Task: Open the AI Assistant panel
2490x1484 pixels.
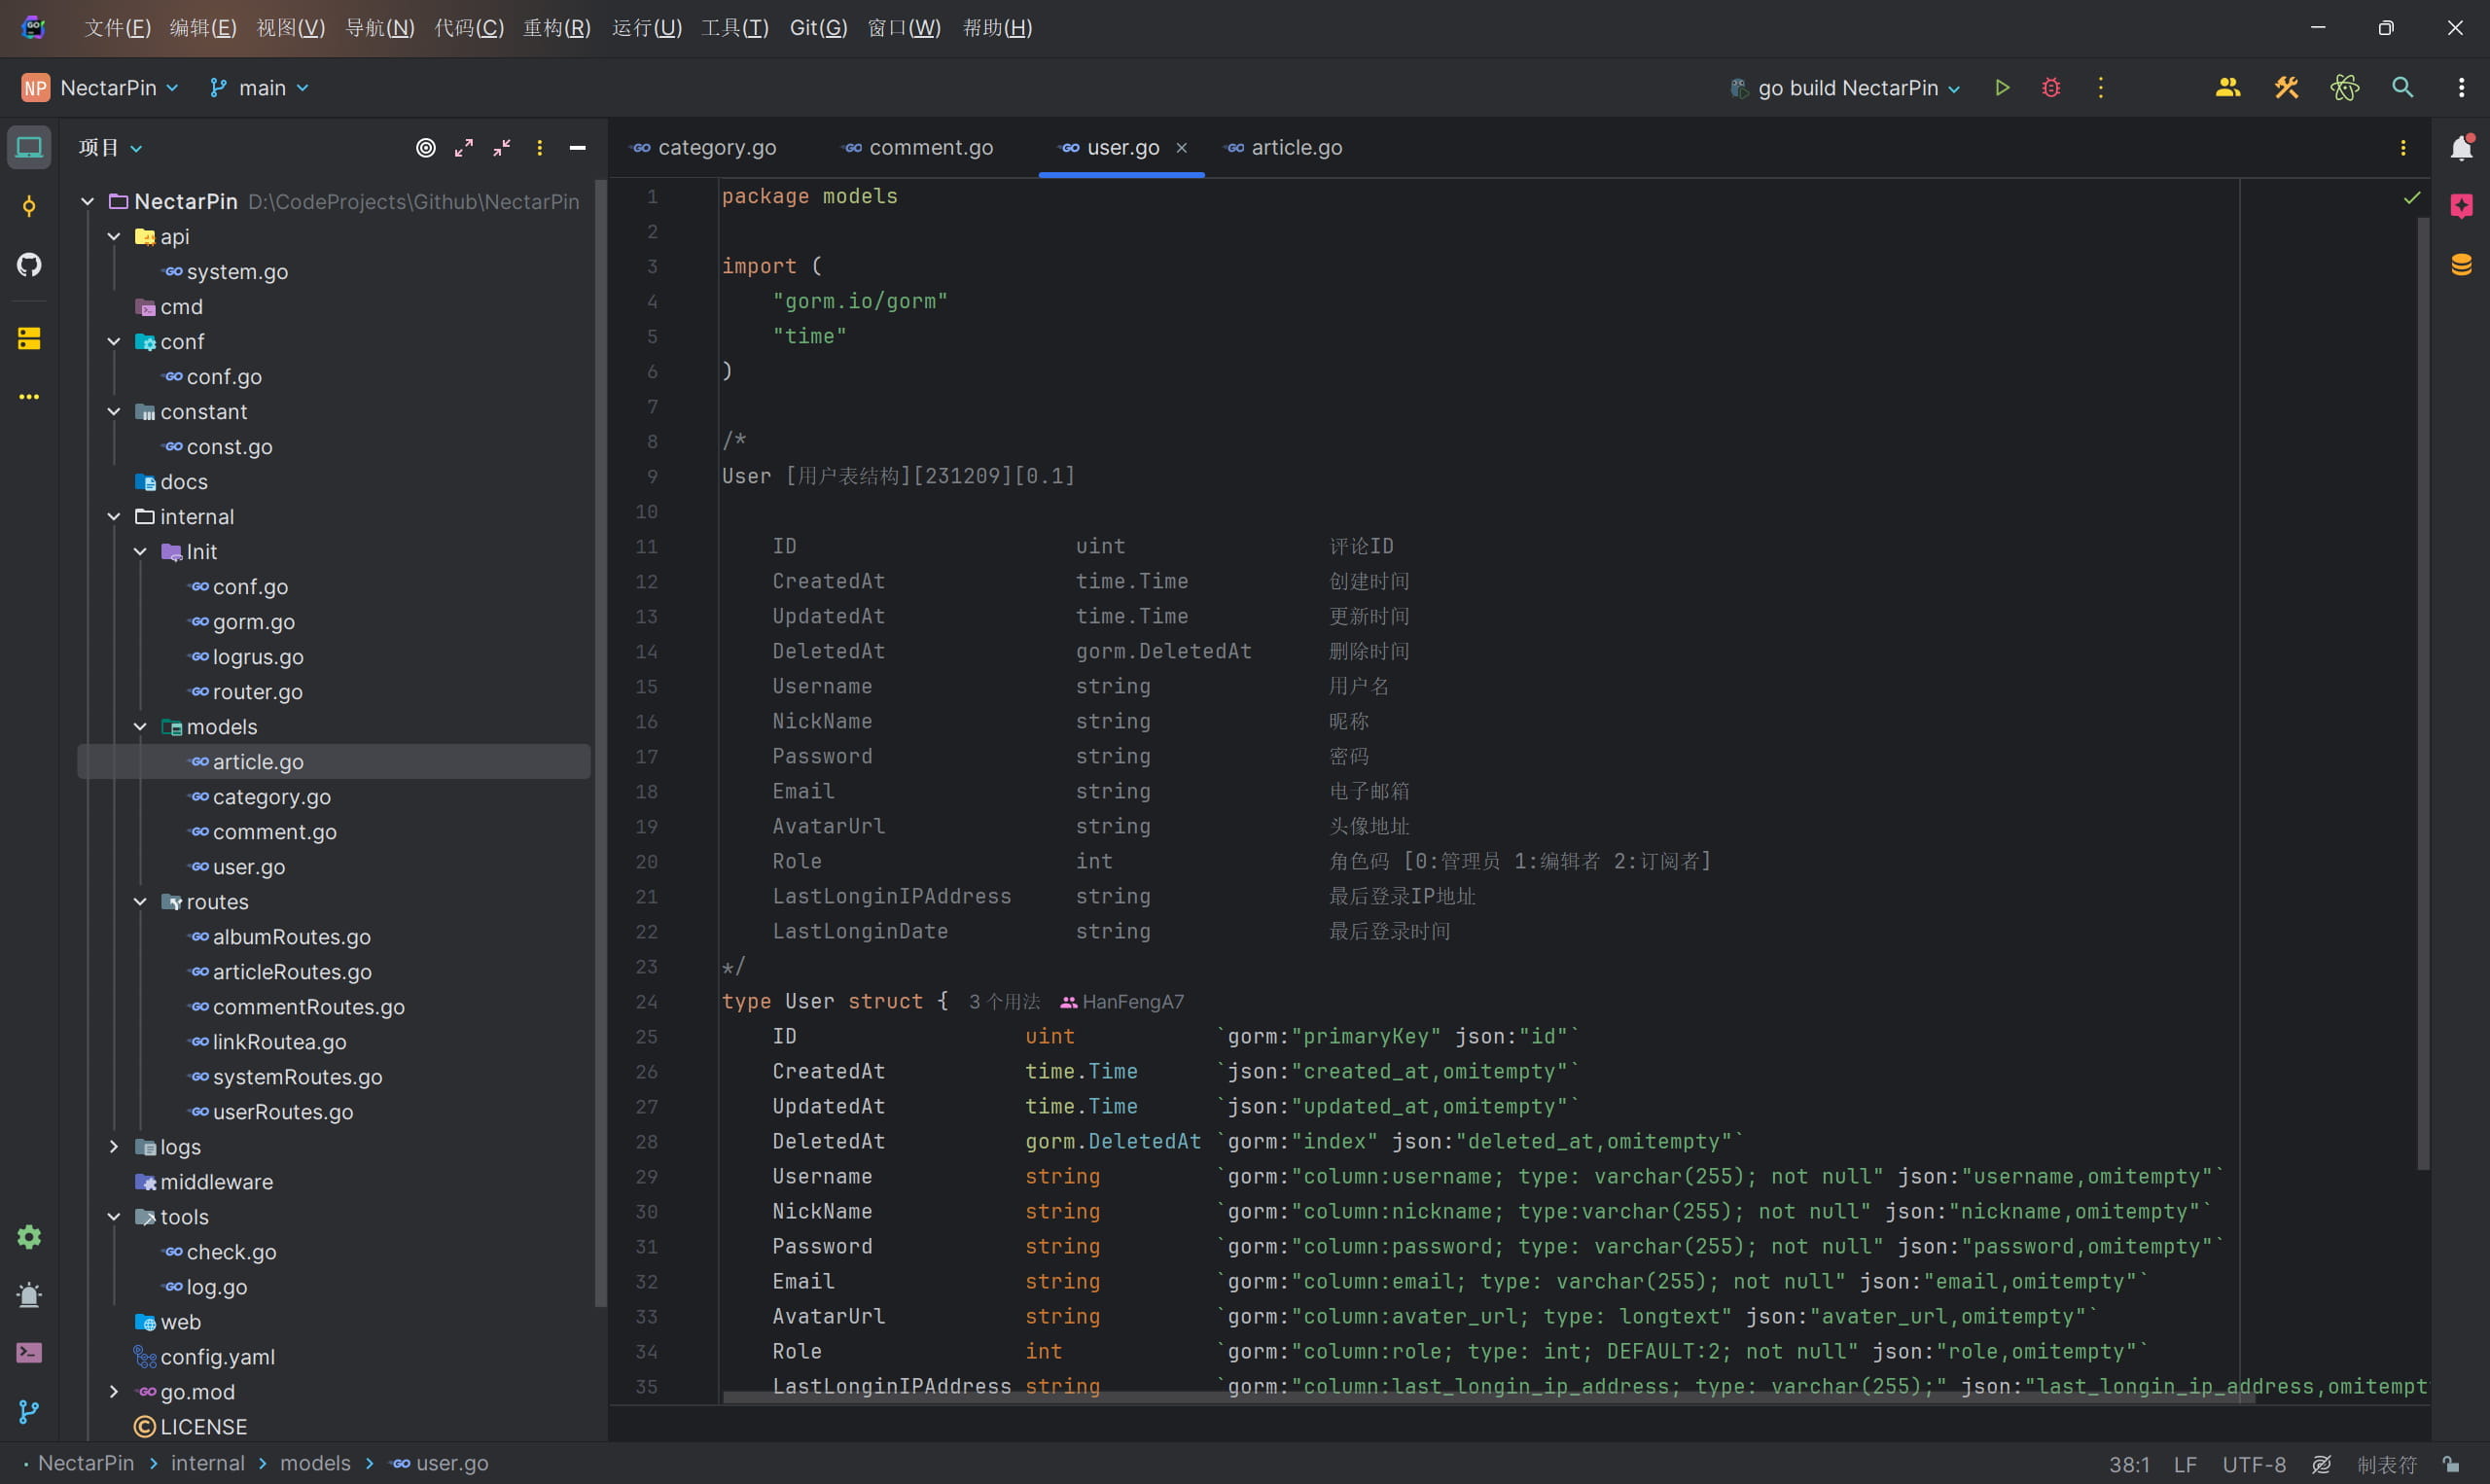Action: pyautogui.click(x=2462, y=205)
